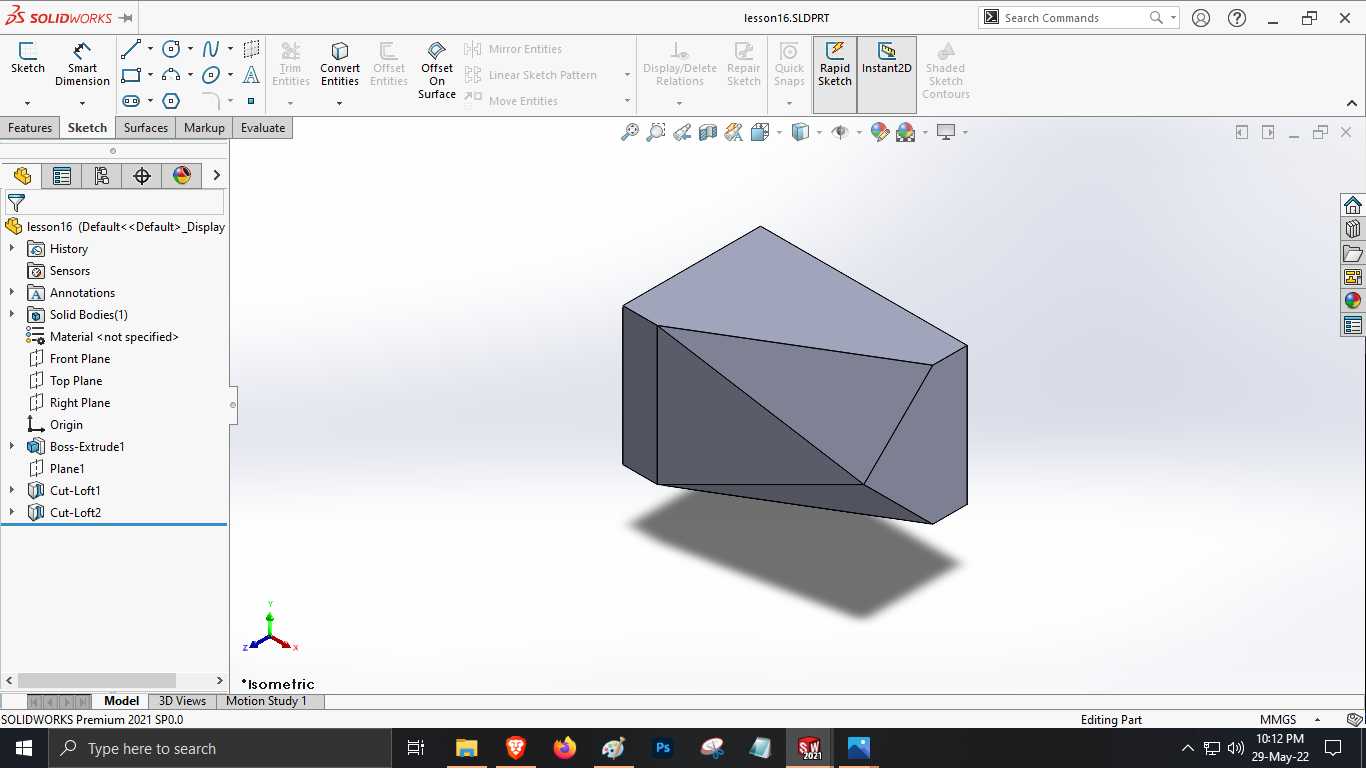Screen dimensions: 1366x780
Task: Expand the Cut-Loft2 feature
Action: (x=12, y=512)
